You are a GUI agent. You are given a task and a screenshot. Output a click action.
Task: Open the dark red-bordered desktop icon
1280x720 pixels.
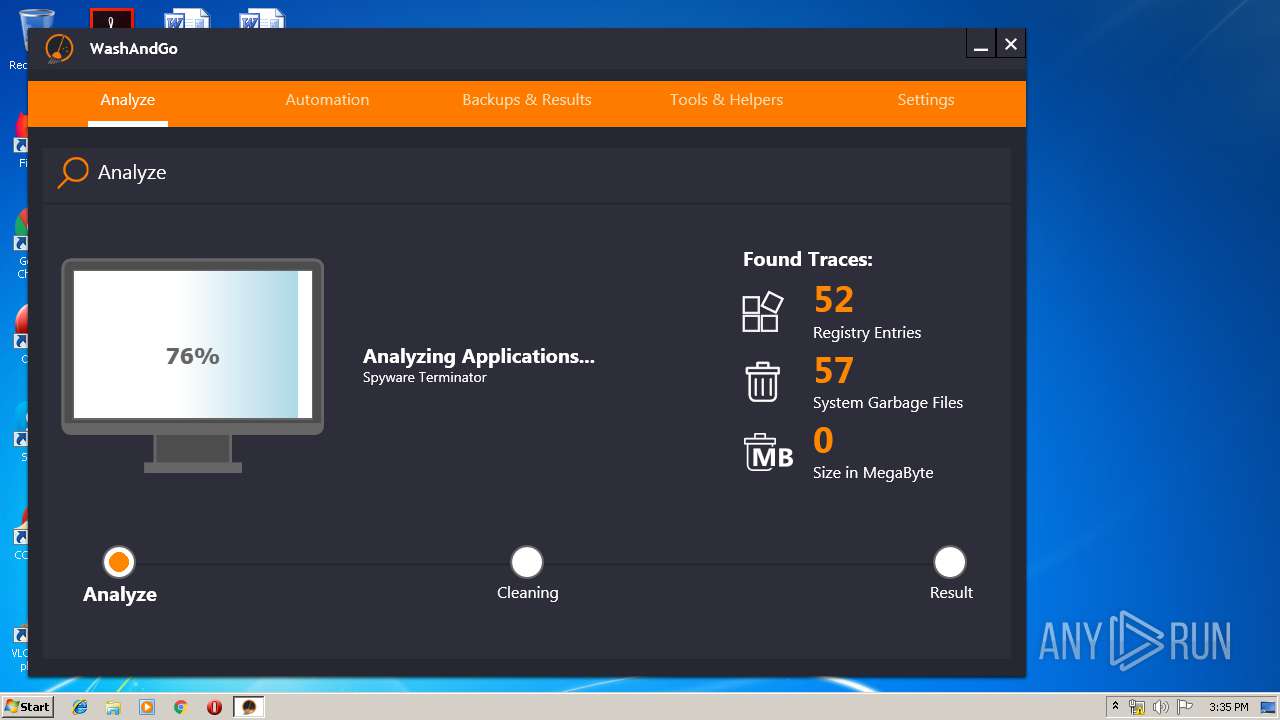click(x=112, y=18)
